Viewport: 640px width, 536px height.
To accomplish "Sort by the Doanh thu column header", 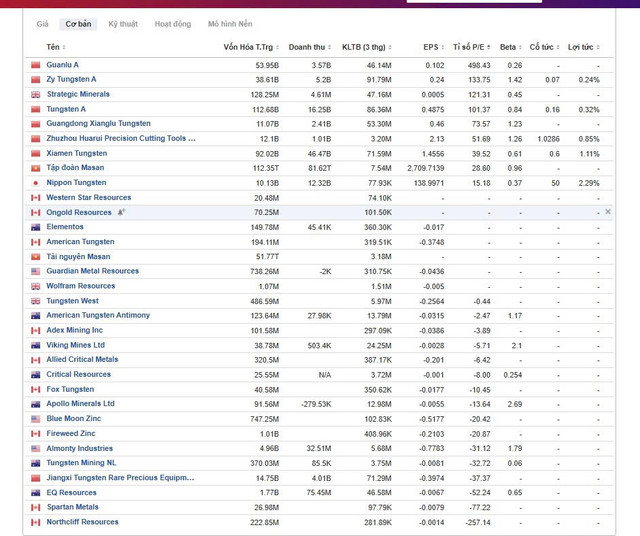I will (x=309, y=47).
